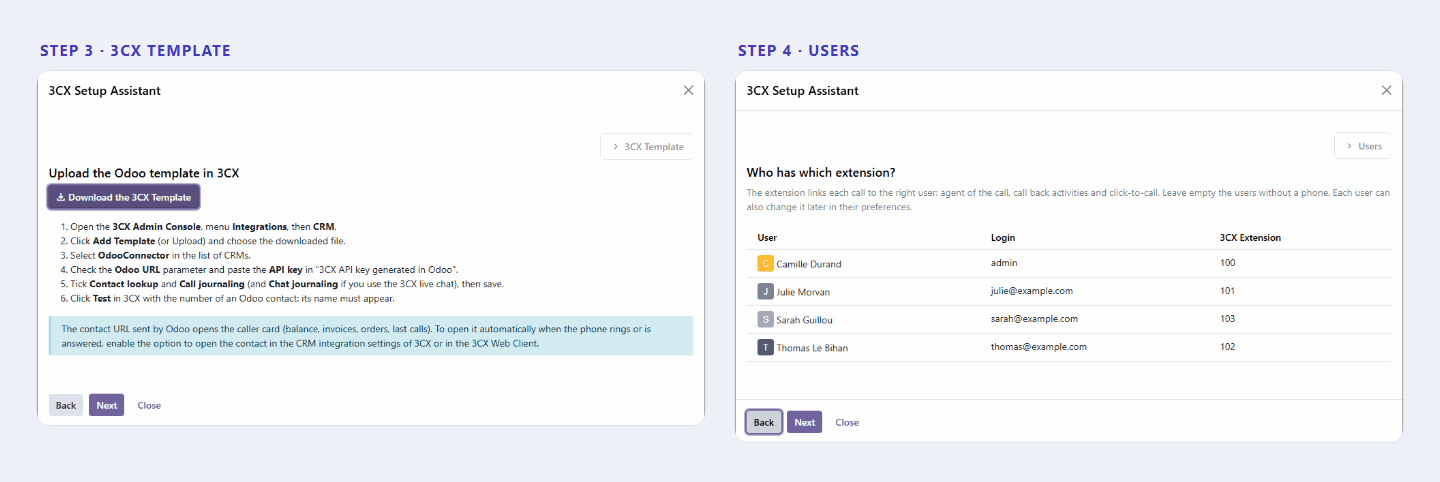1440x482 pixels.
Task: Click the 'Who has which extension?' heading
Action: click(x=821, y=173)
